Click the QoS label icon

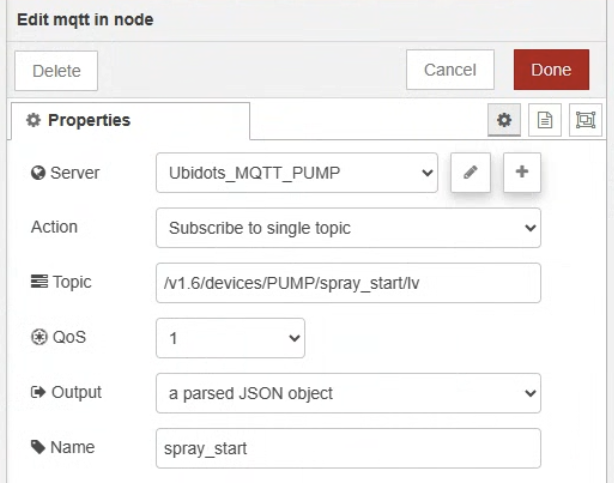[38, 338]
